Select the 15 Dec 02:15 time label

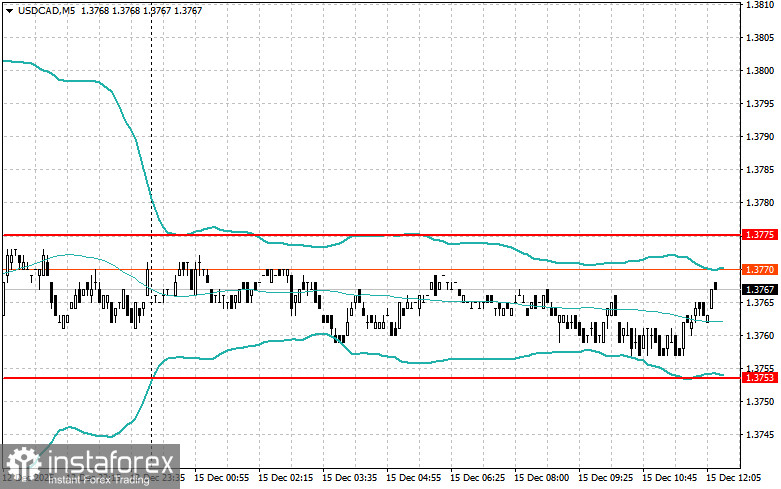coord(285,478)
